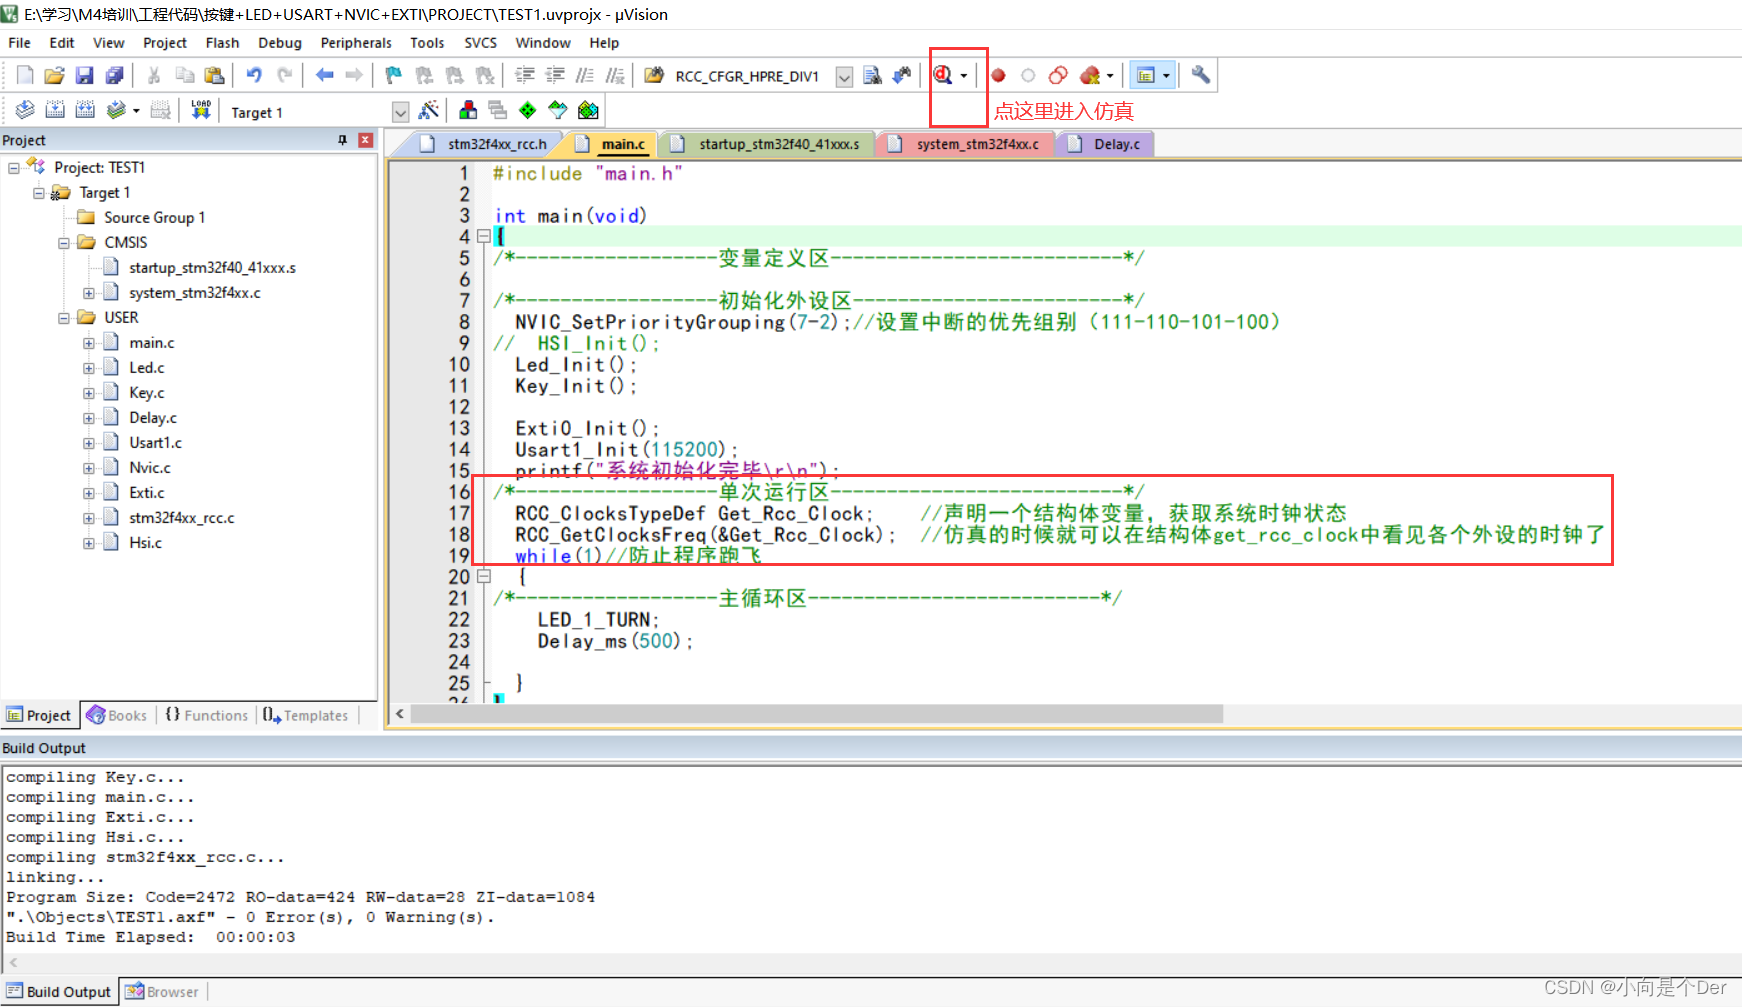The width and height of the screenshot is (1742, 1007).
Task: Open Manage Run-Time Environment green diamond
Action: 528,110
